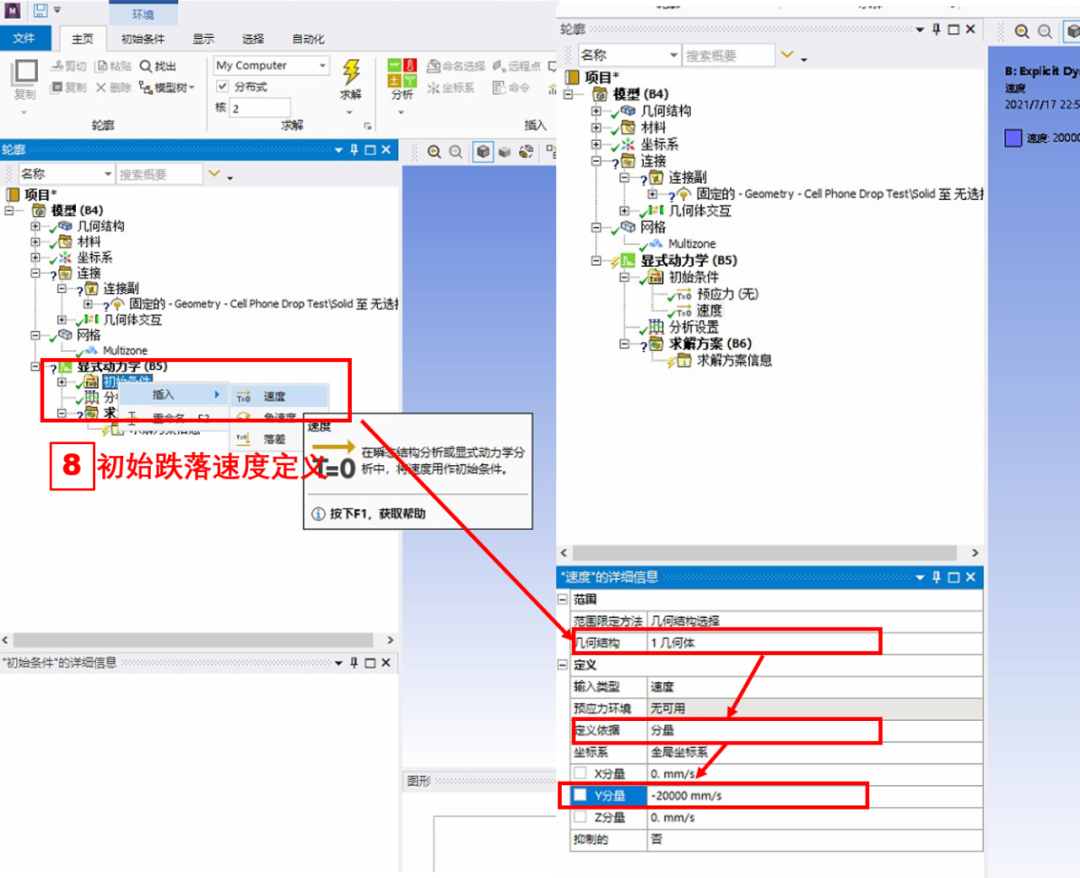Click the gray cube icon in left toolbar

(505, 151)
